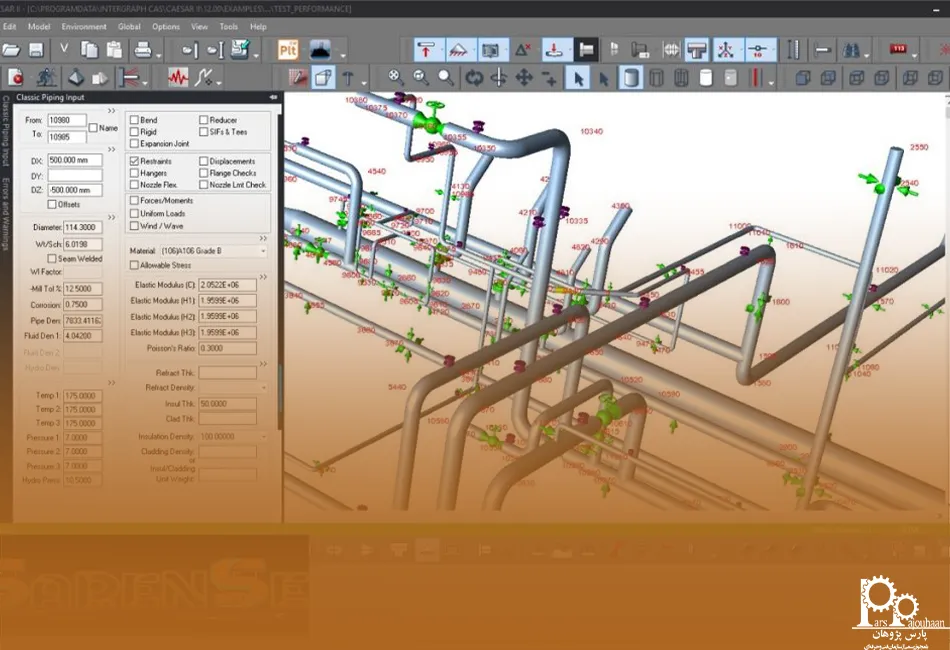Image resolution: width=950 pixels, height=650 pixels.
Task: Expand the Diameter section chevron
Action: click(x=111, y=217)
